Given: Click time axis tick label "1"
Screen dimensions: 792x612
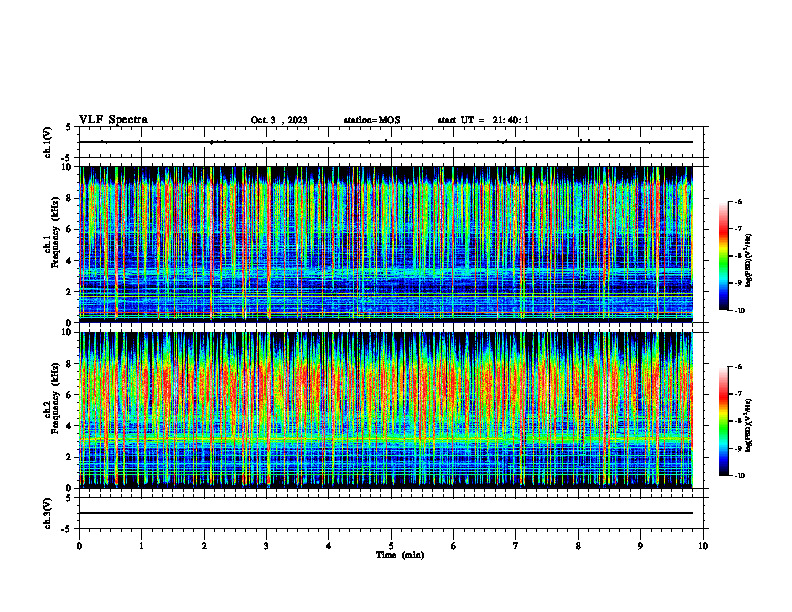Looking at the screenshot, I should click(x=141, y=546).
